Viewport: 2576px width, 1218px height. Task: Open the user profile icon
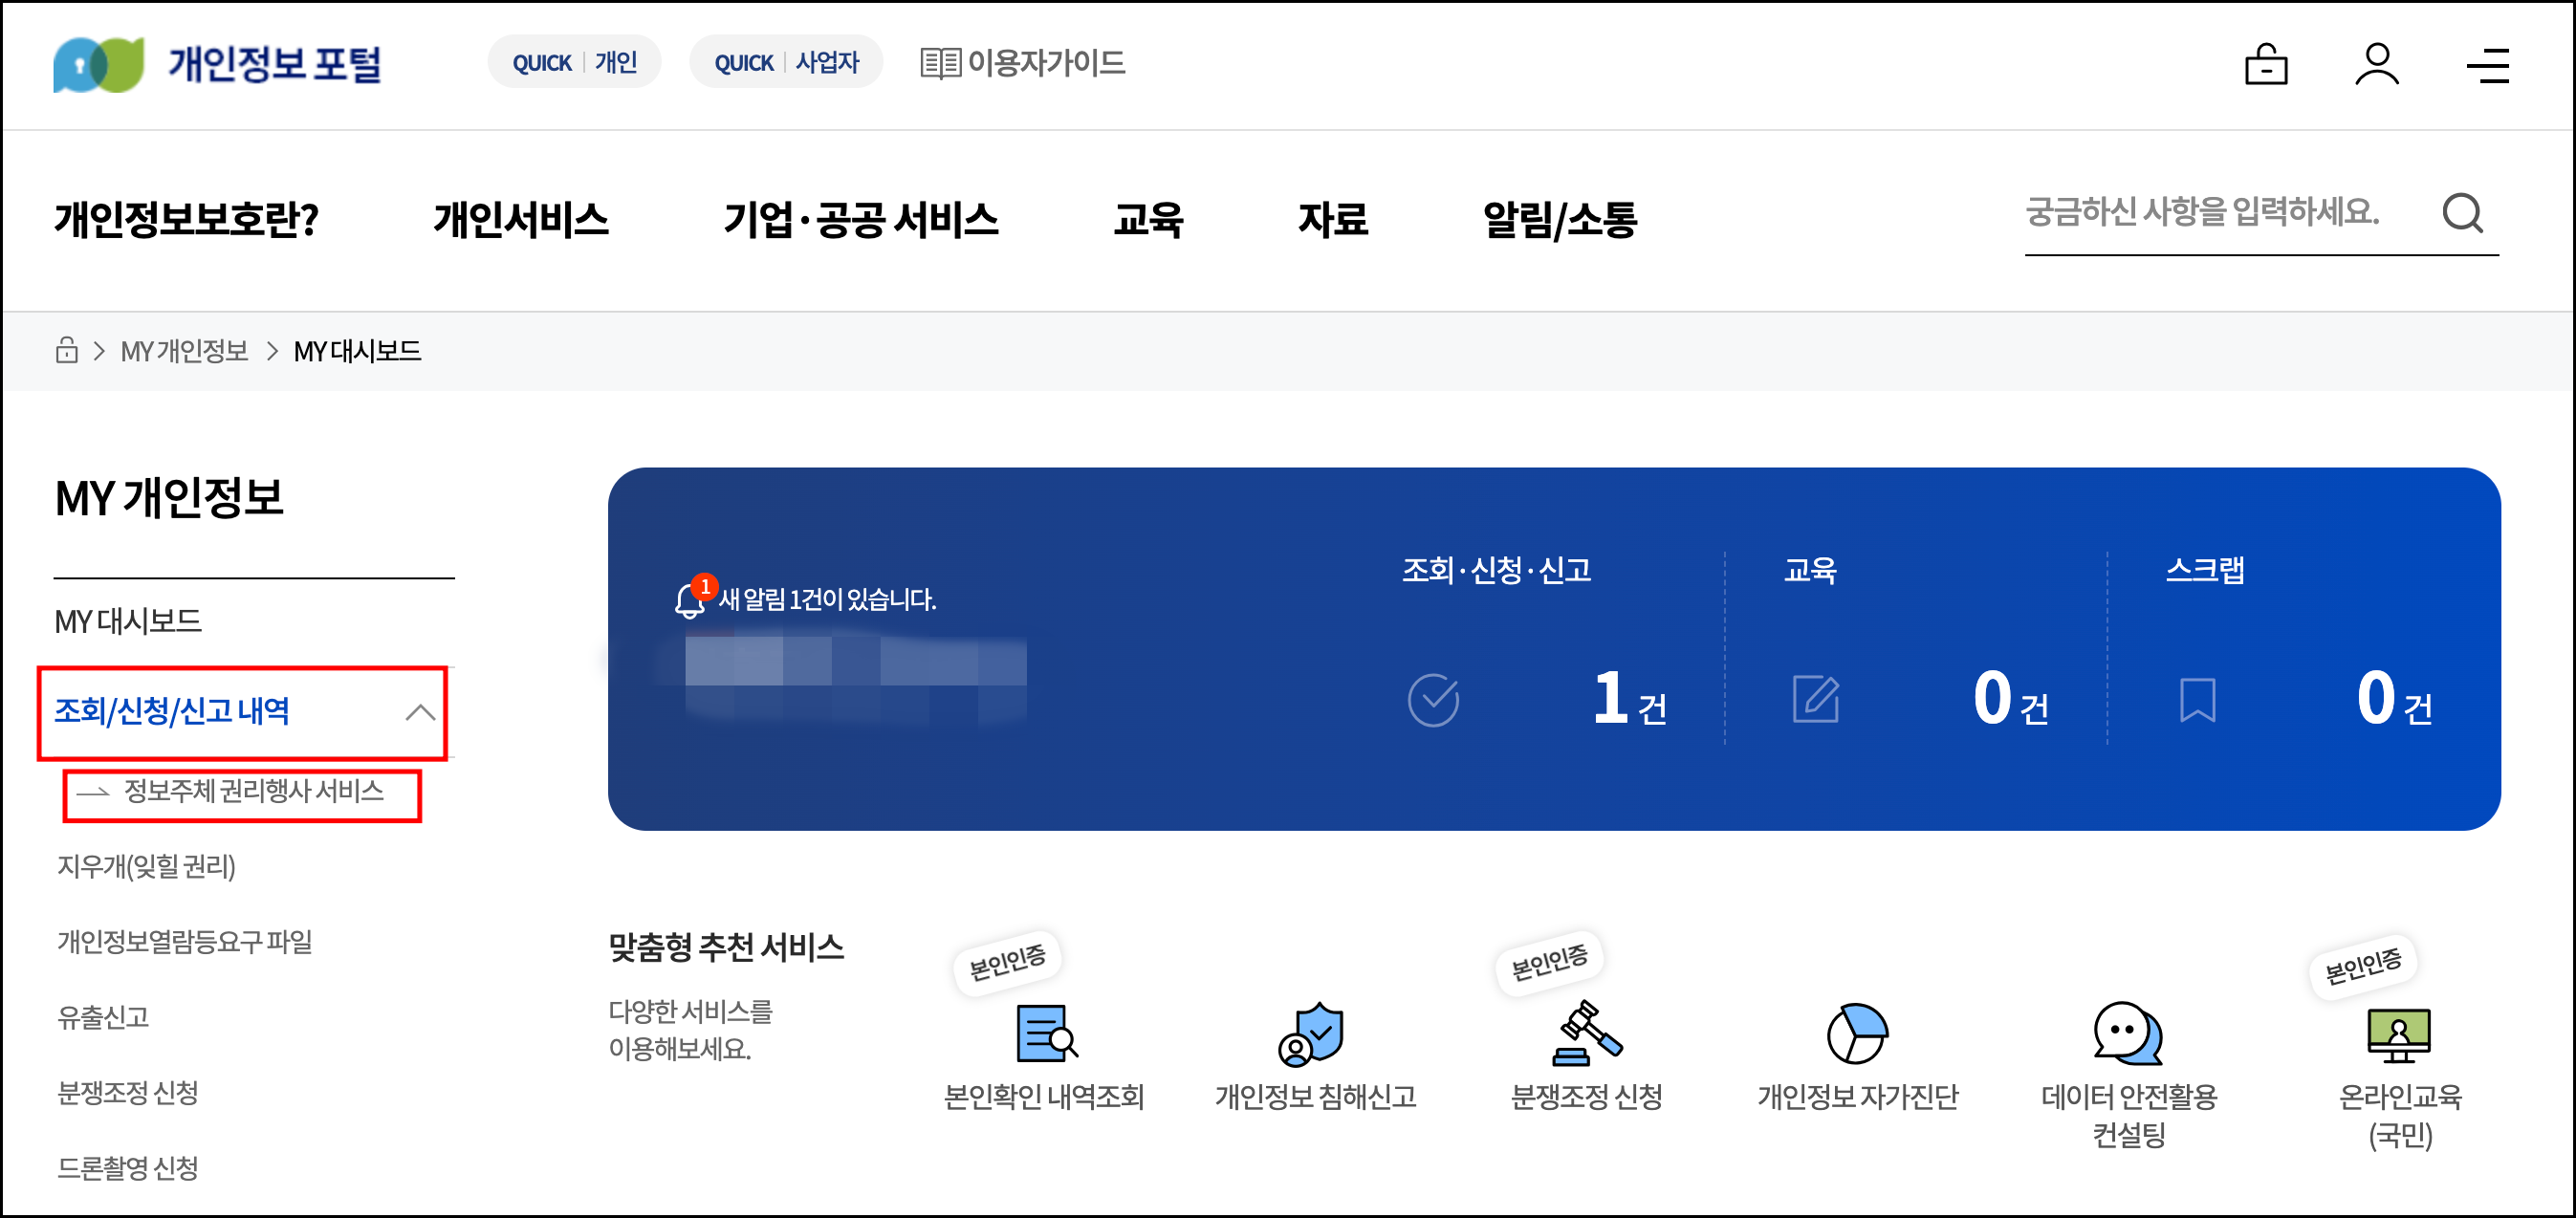pos(2376,65)
